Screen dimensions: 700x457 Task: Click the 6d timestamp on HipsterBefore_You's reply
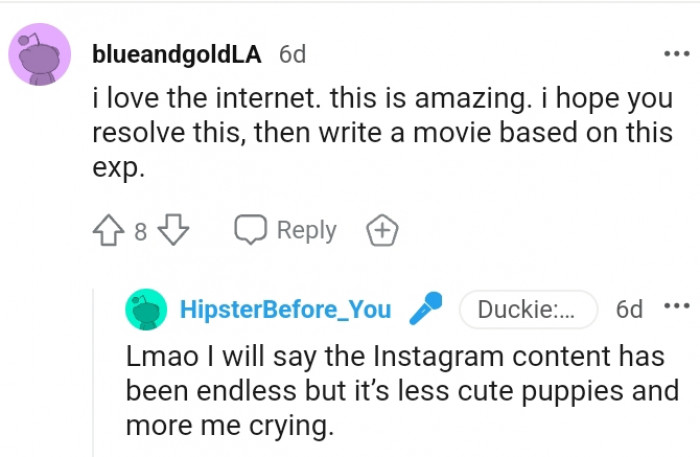(x=629, y=310)
